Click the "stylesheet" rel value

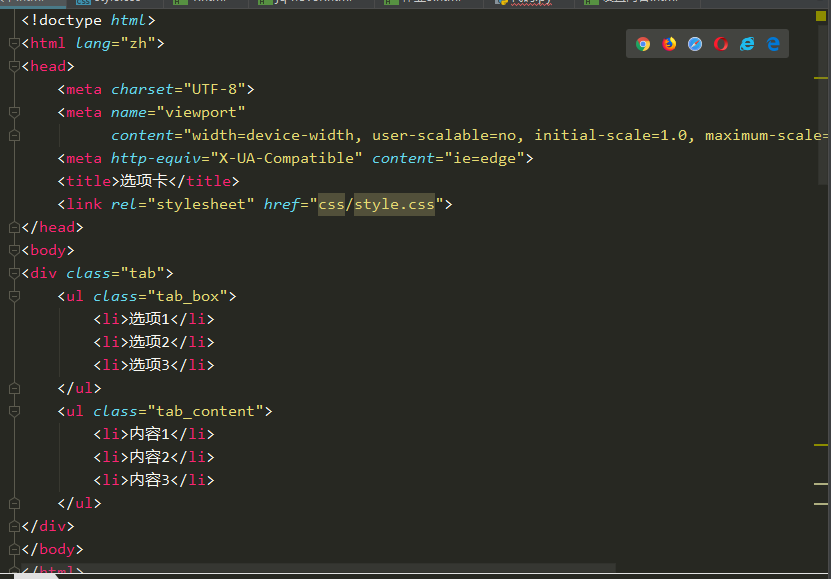[201, 204]
